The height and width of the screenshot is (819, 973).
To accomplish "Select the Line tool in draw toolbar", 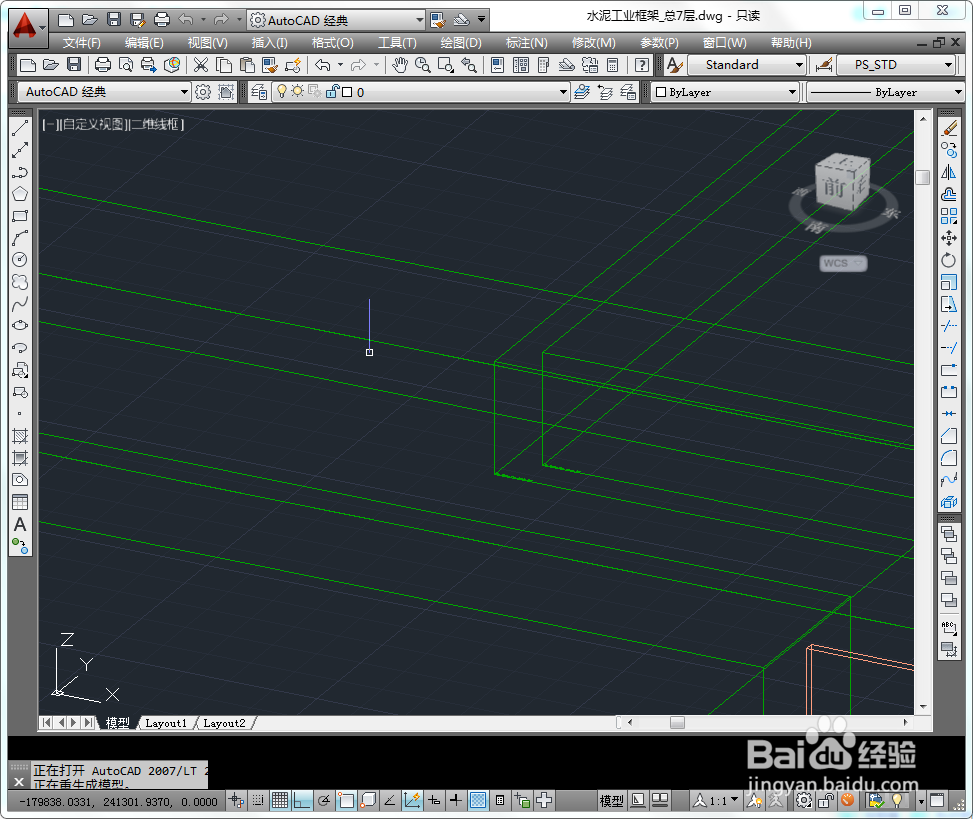I will 20,128.
